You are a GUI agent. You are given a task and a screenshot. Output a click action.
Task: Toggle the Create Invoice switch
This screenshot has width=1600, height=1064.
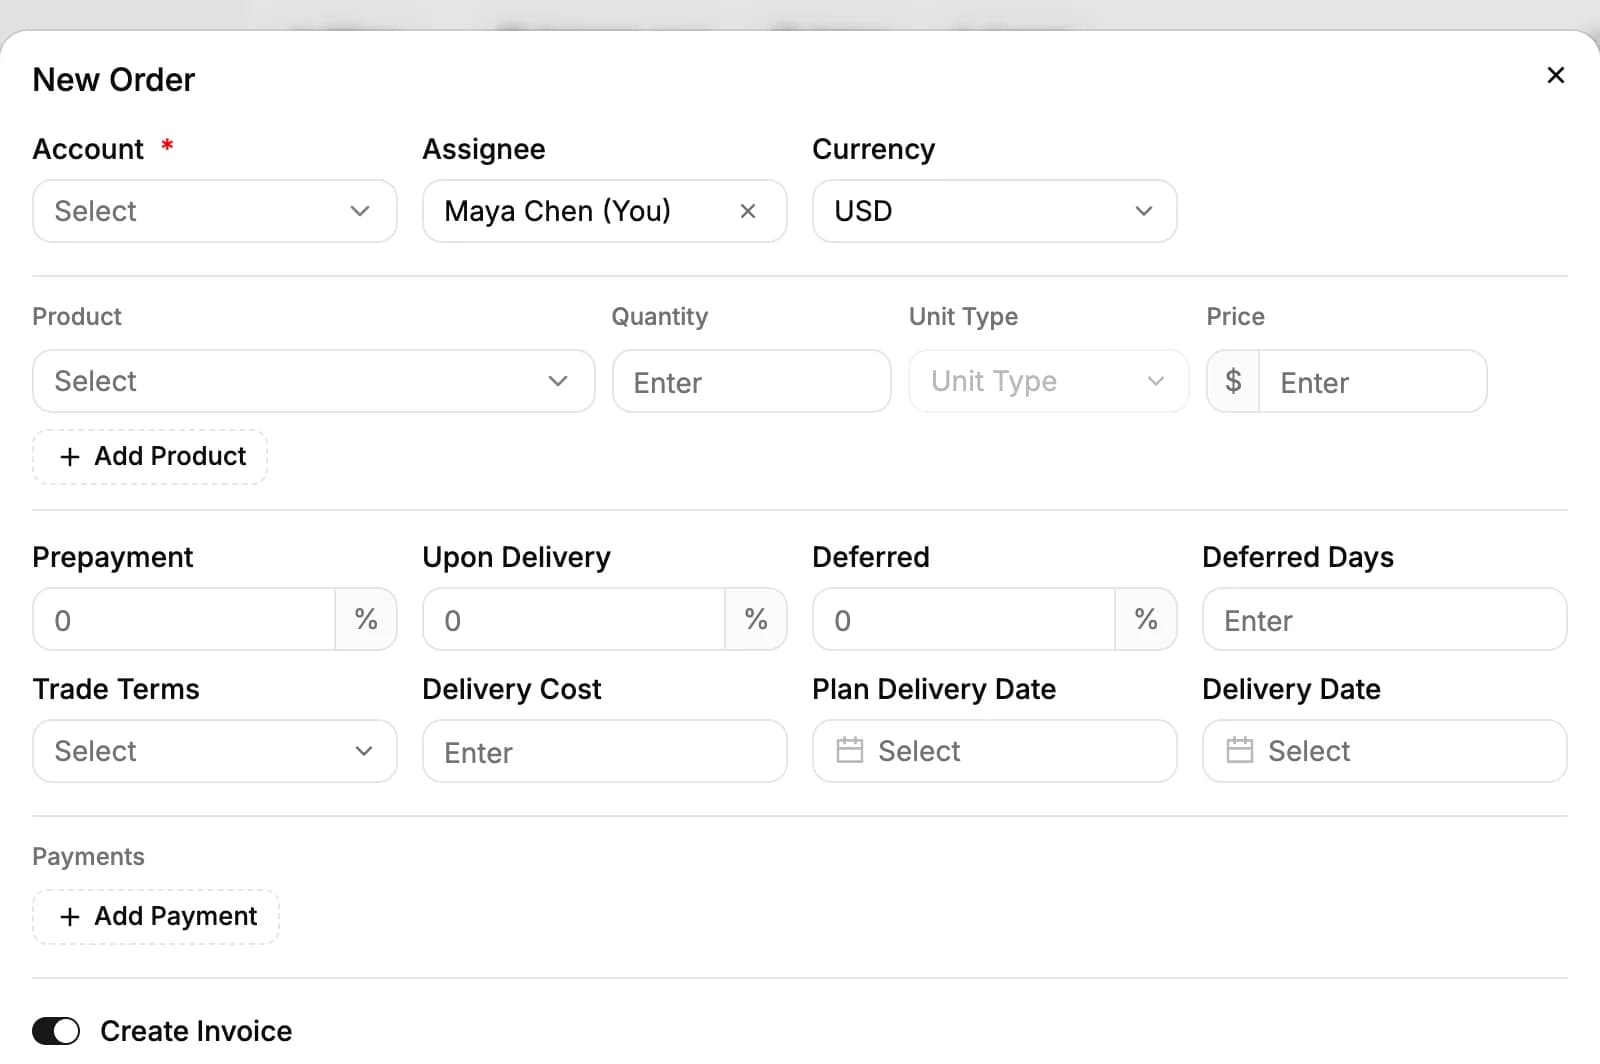(x=56, y=1031)
